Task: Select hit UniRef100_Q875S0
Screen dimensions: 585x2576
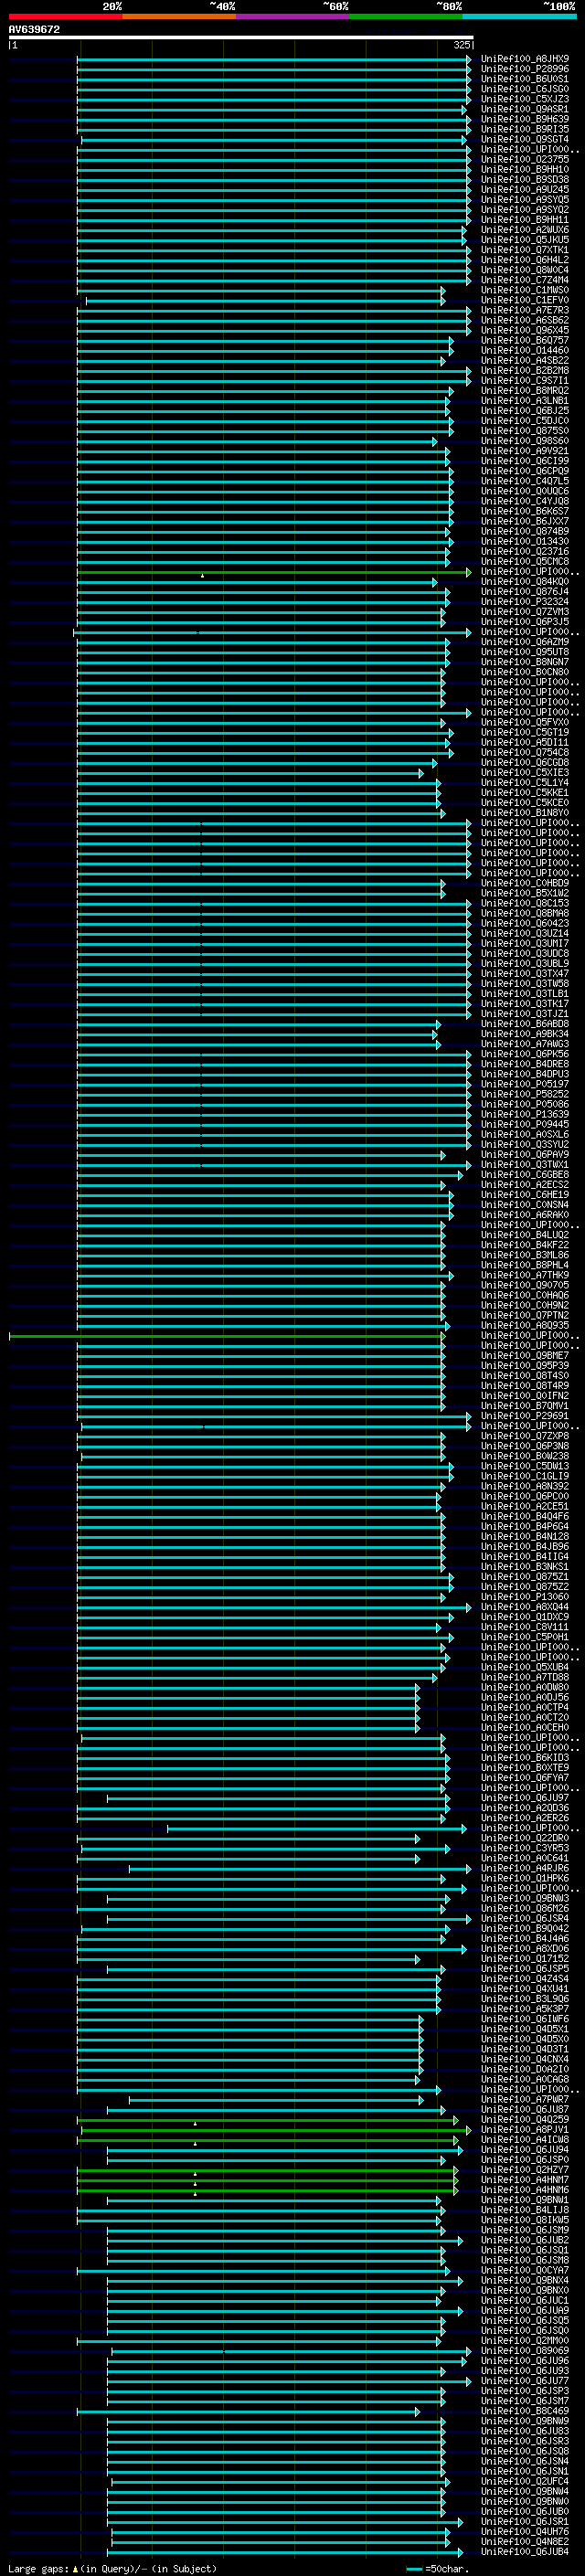Action: pyautogui.click(x=525, y=431)
